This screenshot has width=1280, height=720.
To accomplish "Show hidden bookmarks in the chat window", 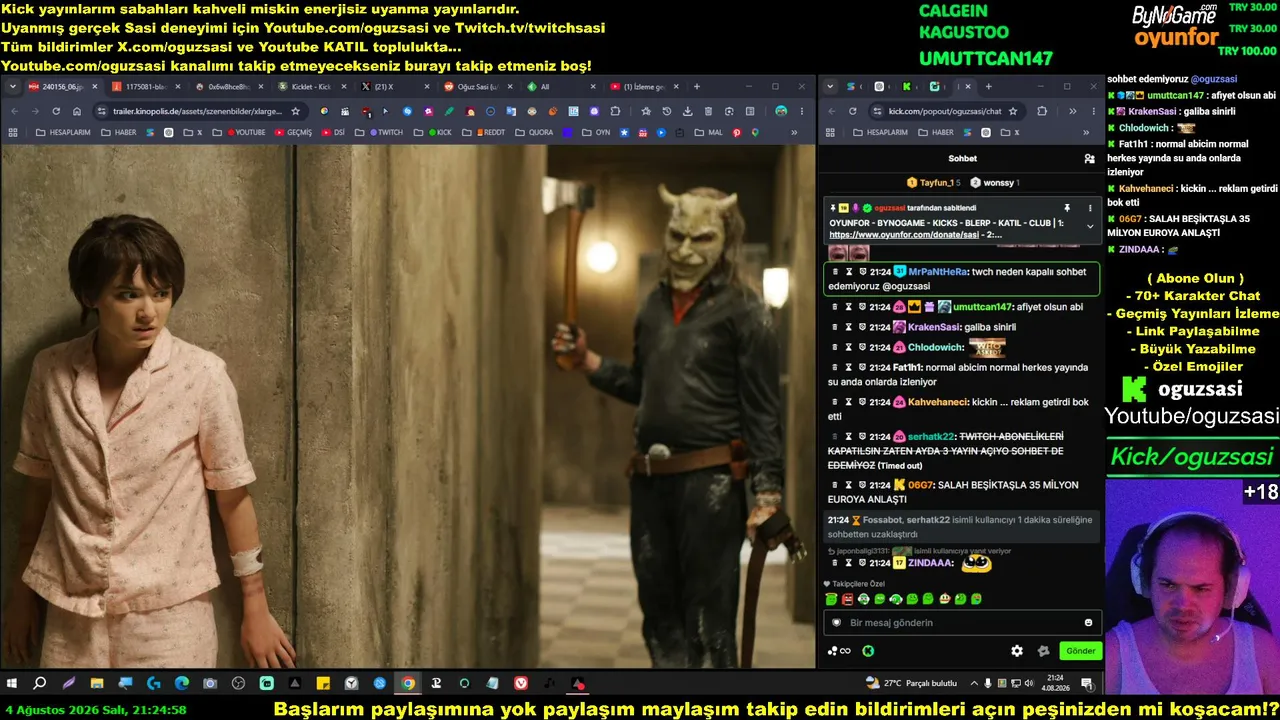I will click(x=1085, y=132).
